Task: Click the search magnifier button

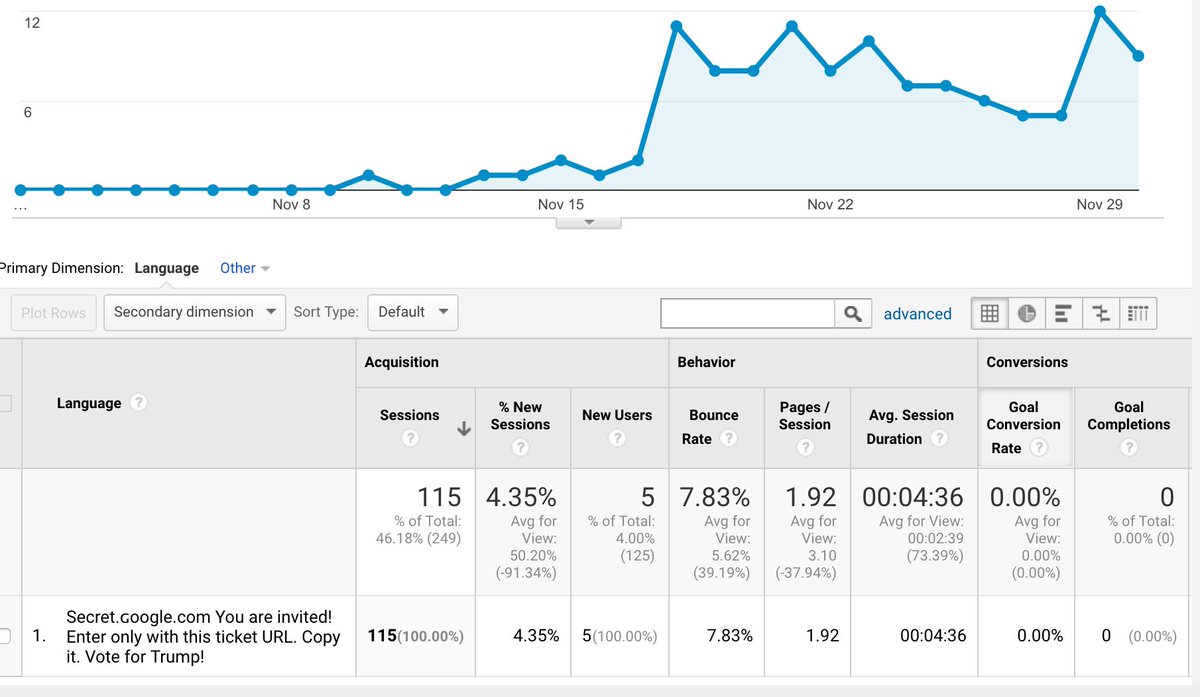Action: click(852, 313)
